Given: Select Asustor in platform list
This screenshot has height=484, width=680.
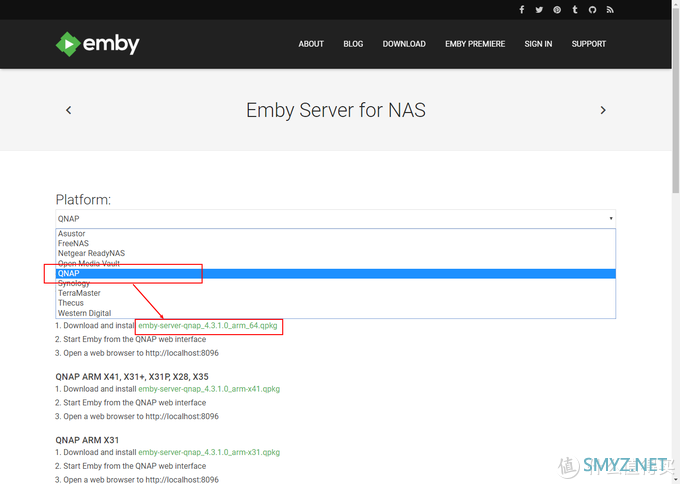Looking at the screenshot, I should (x=335, y=234).
